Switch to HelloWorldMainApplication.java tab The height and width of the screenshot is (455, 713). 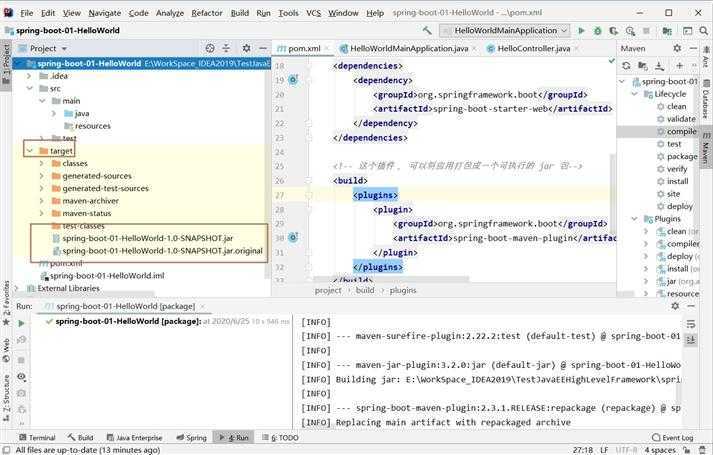(x=409, y=48)
